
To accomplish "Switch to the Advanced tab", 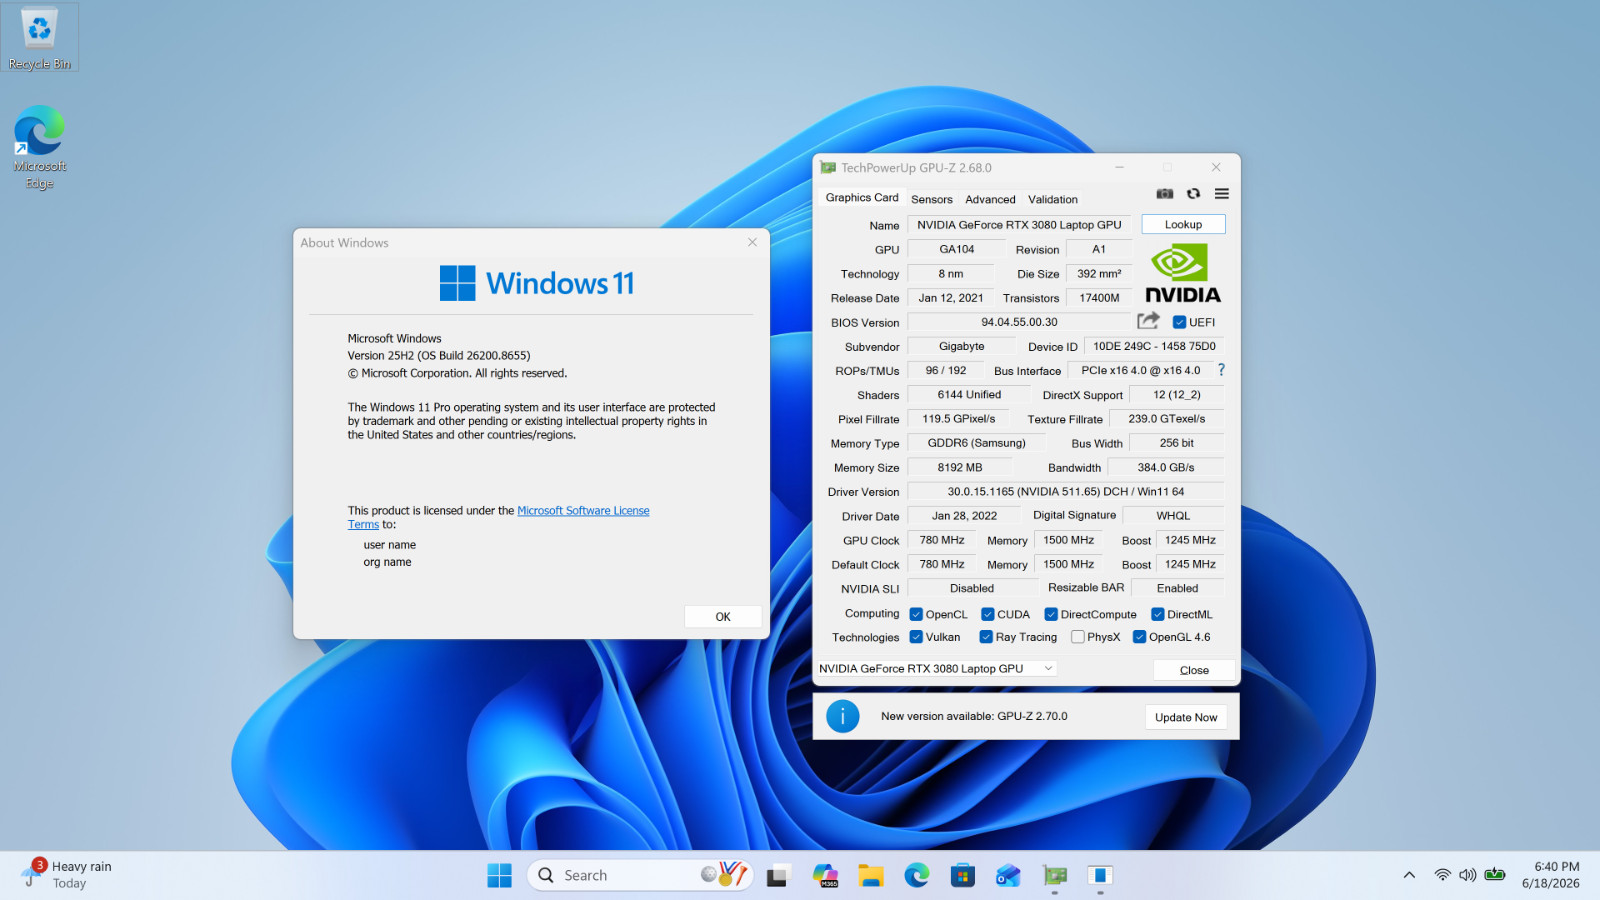I will (990, 199).
